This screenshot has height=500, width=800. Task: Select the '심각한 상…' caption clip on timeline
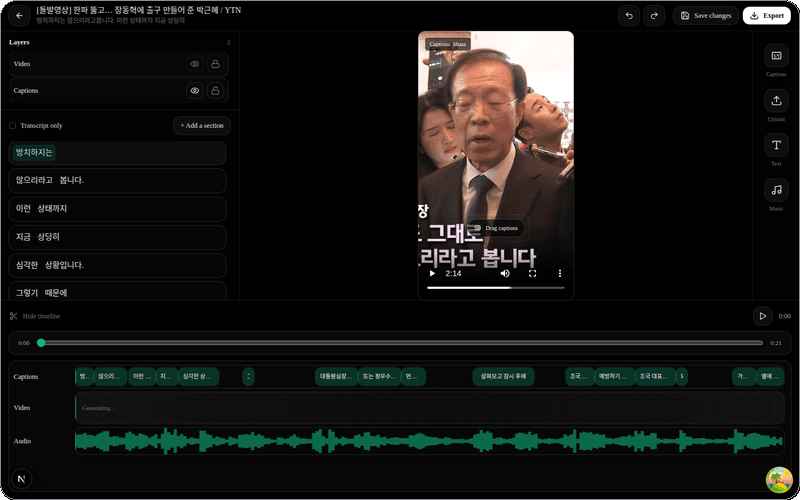pos(198,377)
